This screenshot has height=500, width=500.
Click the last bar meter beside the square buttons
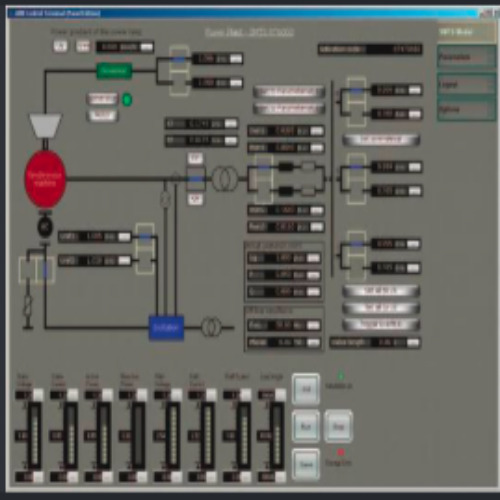(x=277, y=435)
